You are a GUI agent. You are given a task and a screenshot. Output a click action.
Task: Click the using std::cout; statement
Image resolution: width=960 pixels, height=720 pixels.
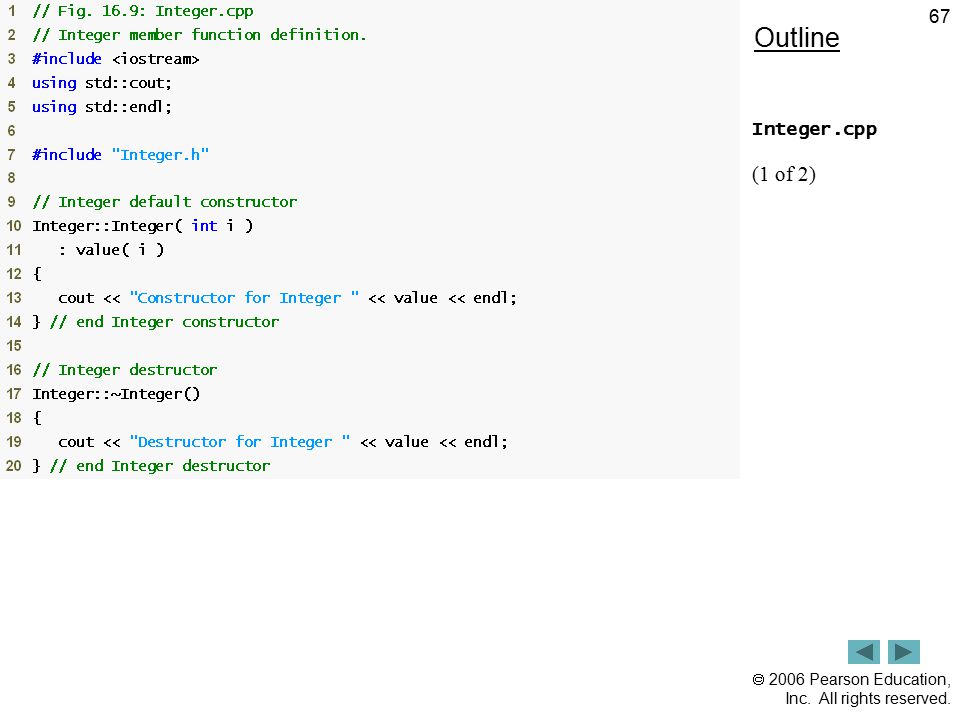pyautogui.click(x=102, y=83)
